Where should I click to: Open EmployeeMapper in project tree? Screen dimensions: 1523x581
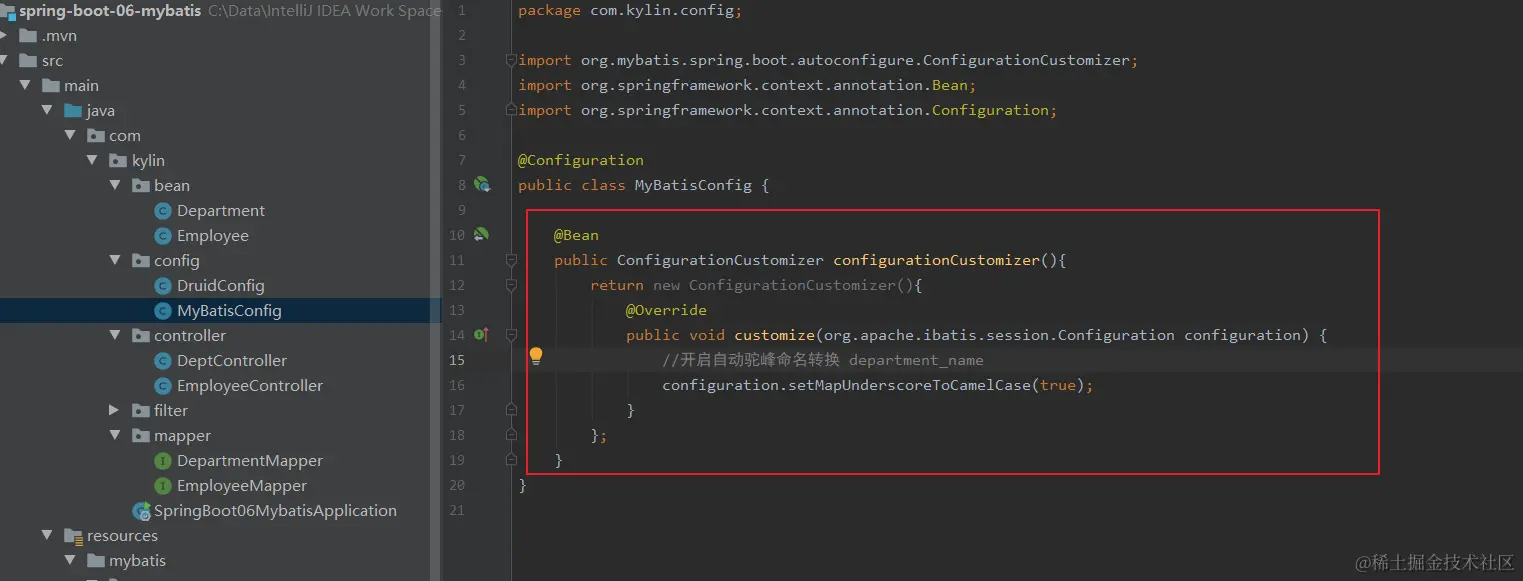tap(242, 485)
